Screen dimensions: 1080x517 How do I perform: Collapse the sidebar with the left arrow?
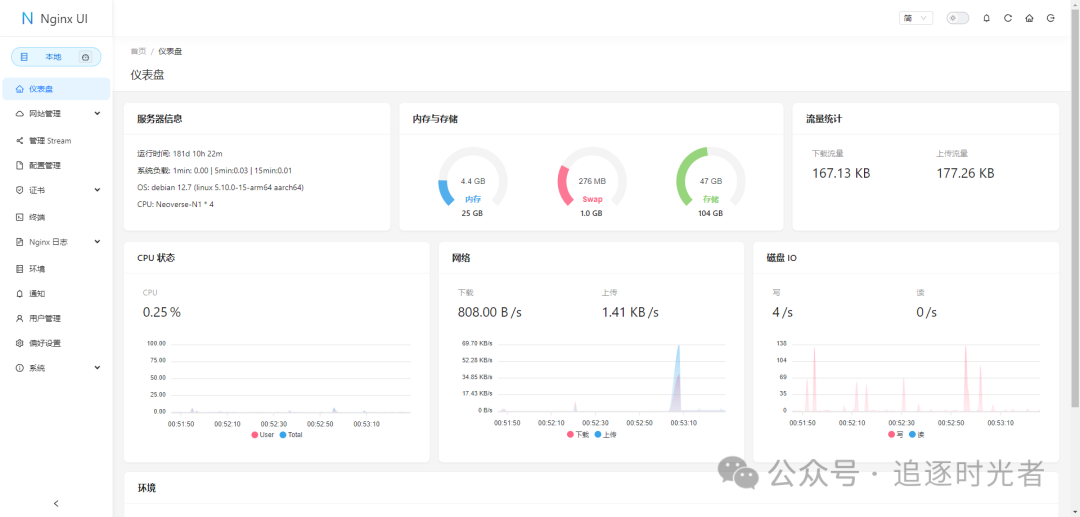(x=56, y=503)
